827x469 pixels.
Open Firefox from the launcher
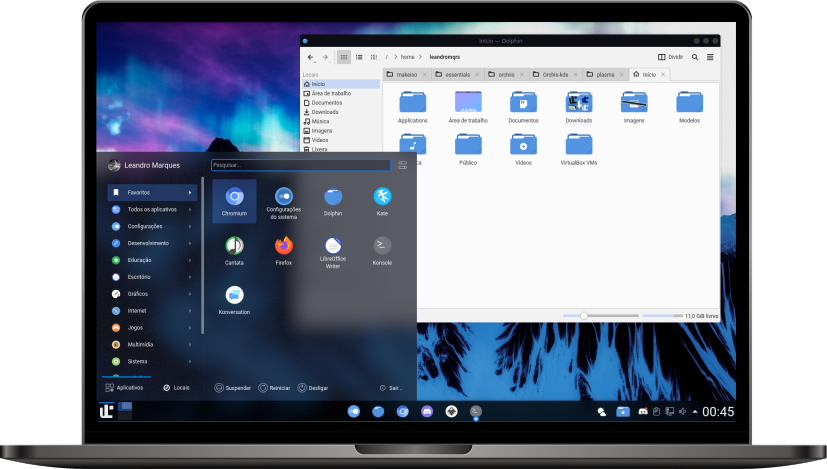(x=284, y=250)
